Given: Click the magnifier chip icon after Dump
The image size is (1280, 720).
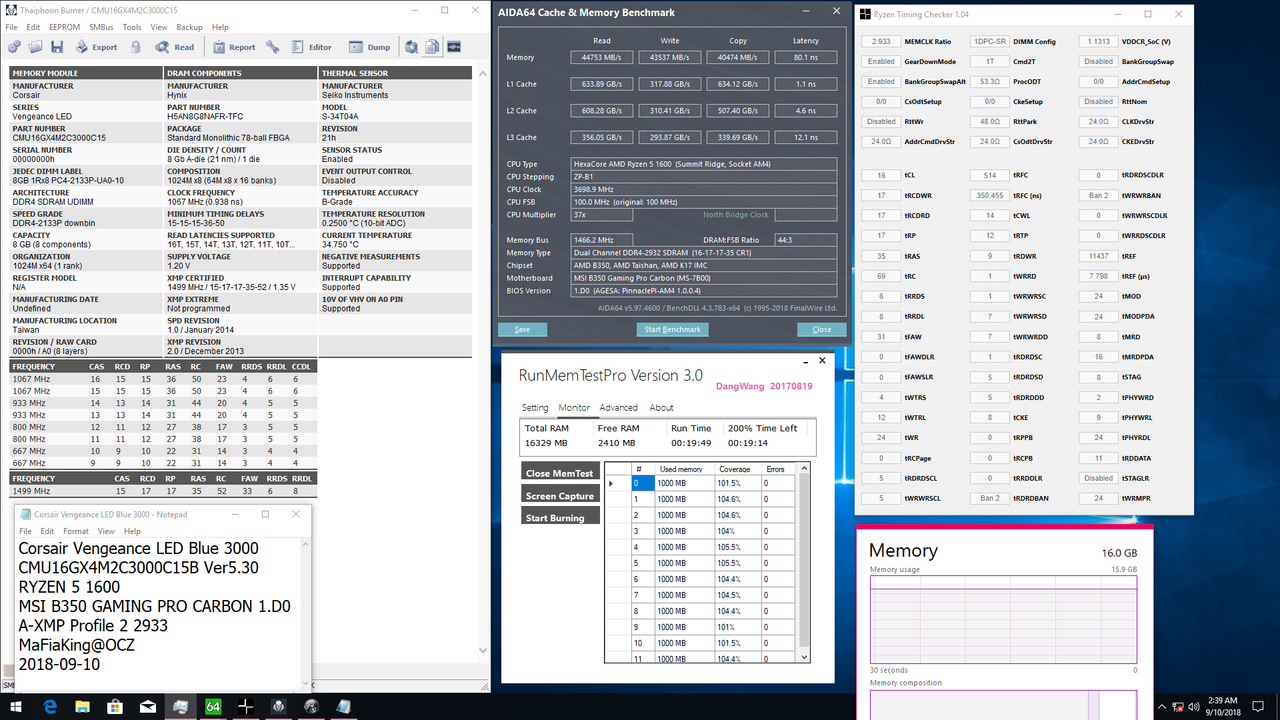Looking at the screenshot, I should (x=411, y=47).
